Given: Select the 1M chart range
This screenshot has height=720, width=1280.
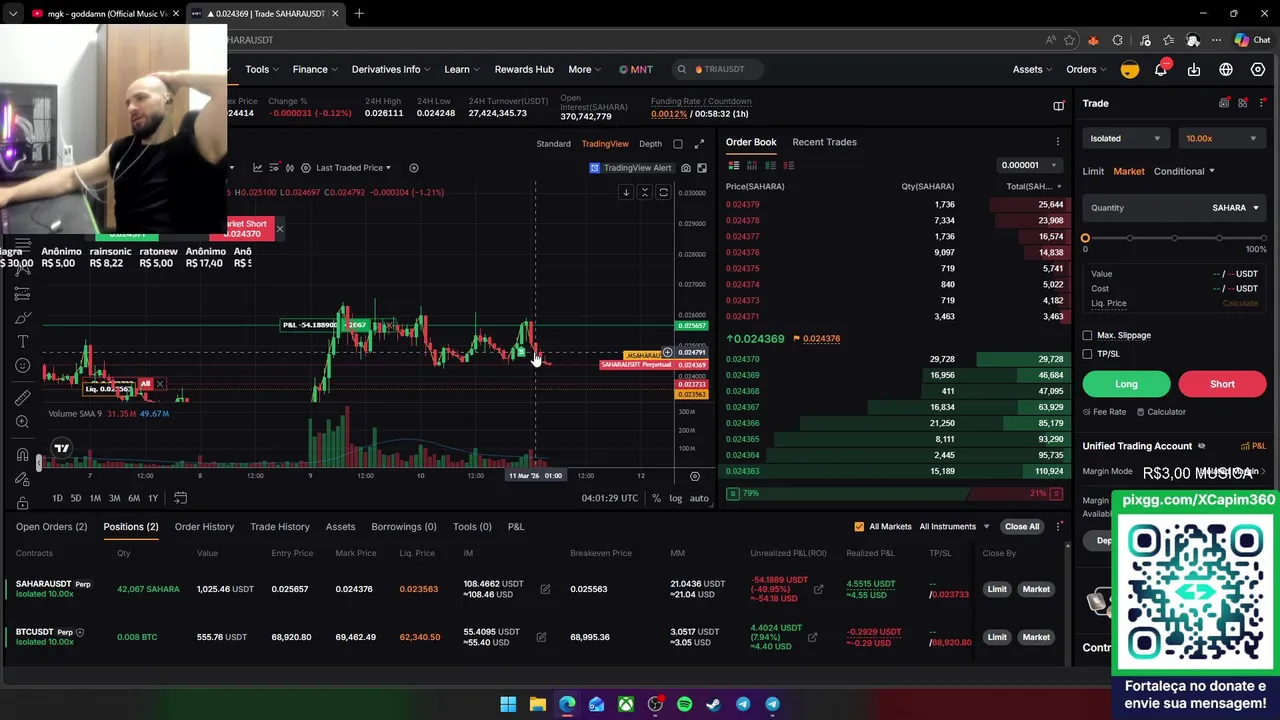Looking at the screenshot, I should coord(95,498).
